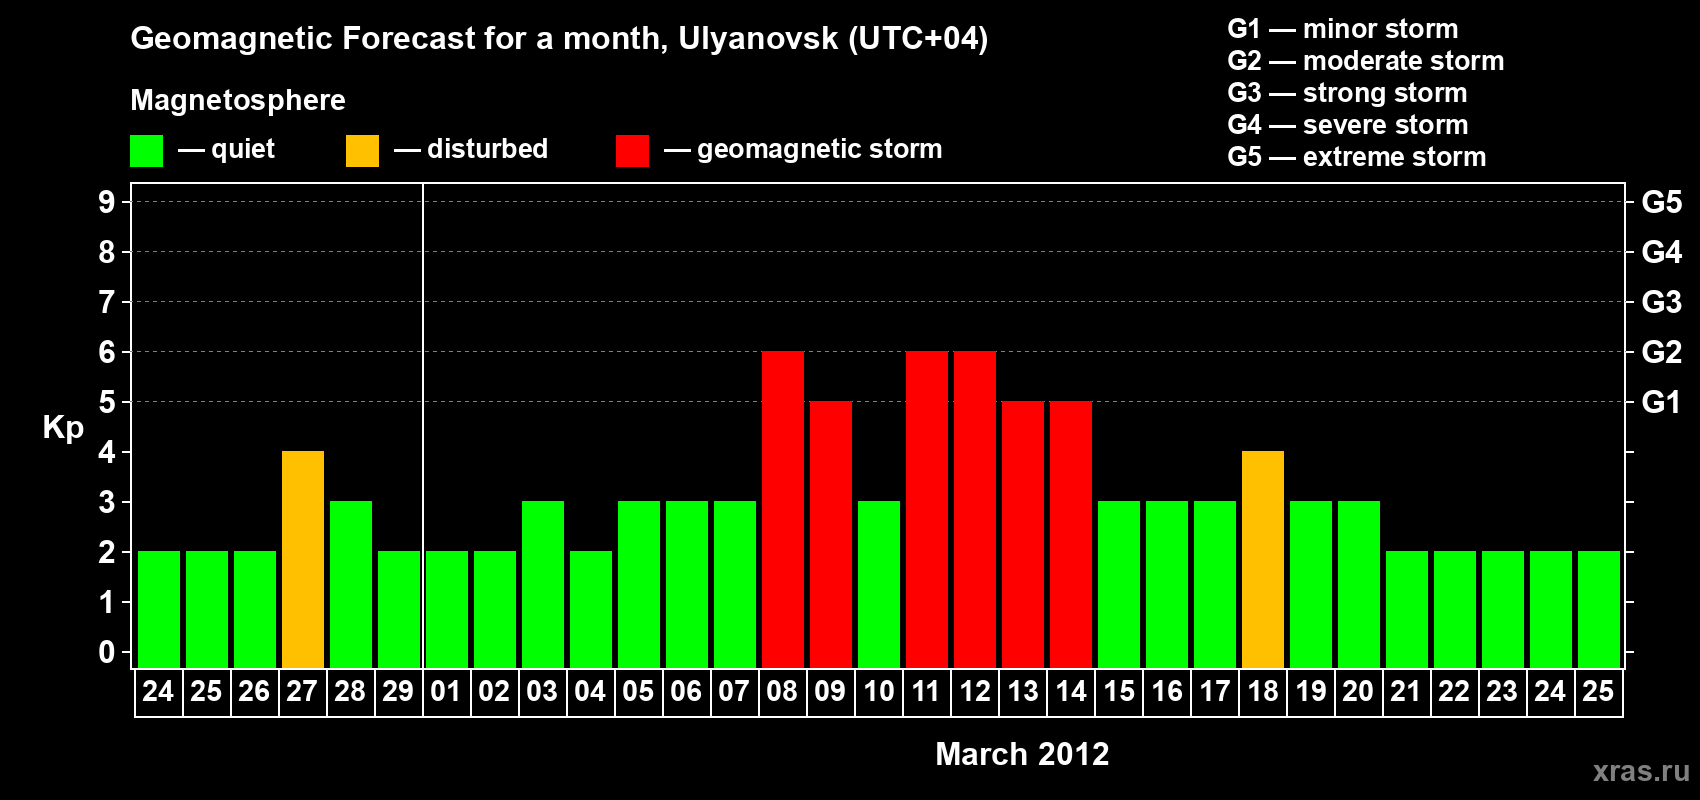Image resolution: width=1700 pixels, height=800 pixels.
Task: Click the 'G2 — moderate storm' legend line
Action: 1366,61
